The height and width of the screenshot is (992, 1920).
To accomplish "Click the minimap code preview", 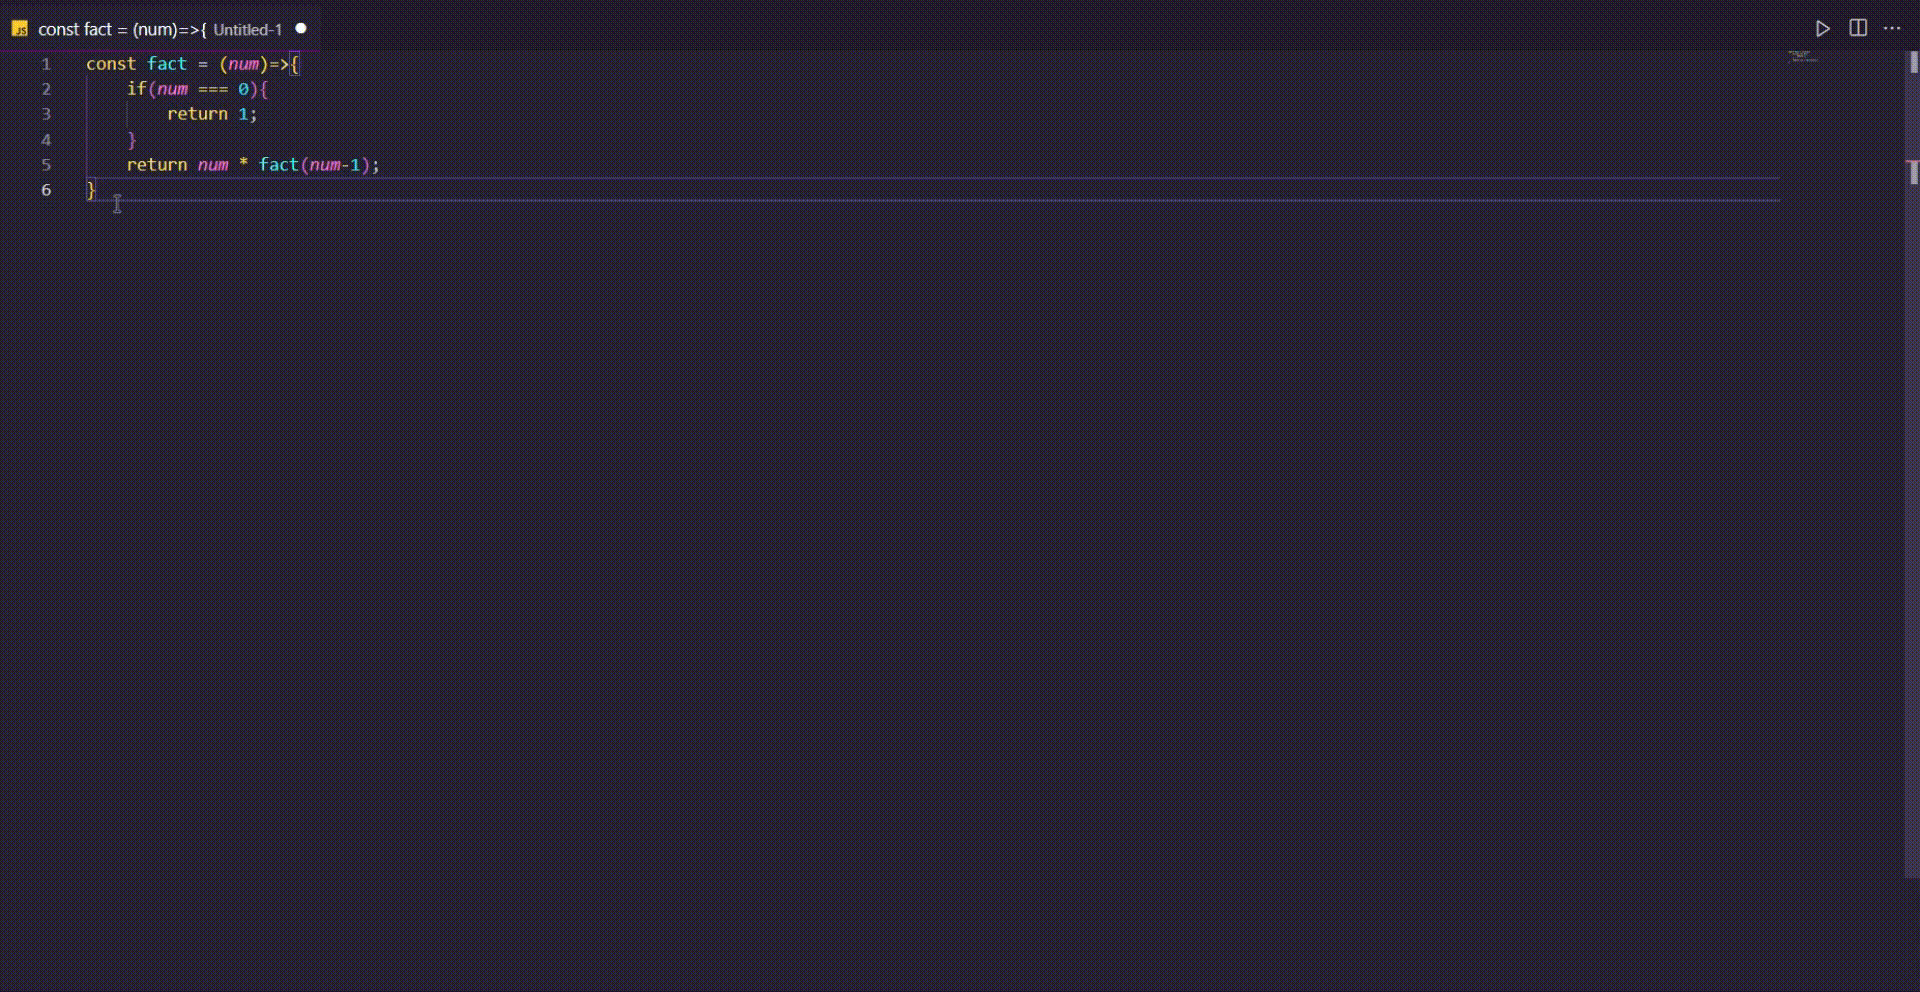I will coord(1803,57).
